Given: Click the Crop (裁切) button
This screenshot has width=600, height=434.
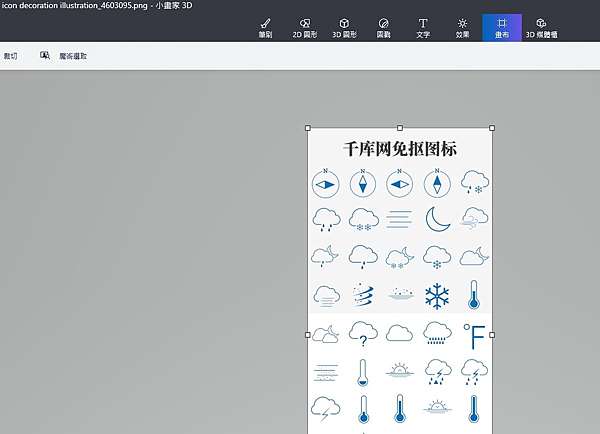Looking at the screenshot, I should [x=10, y=56].
